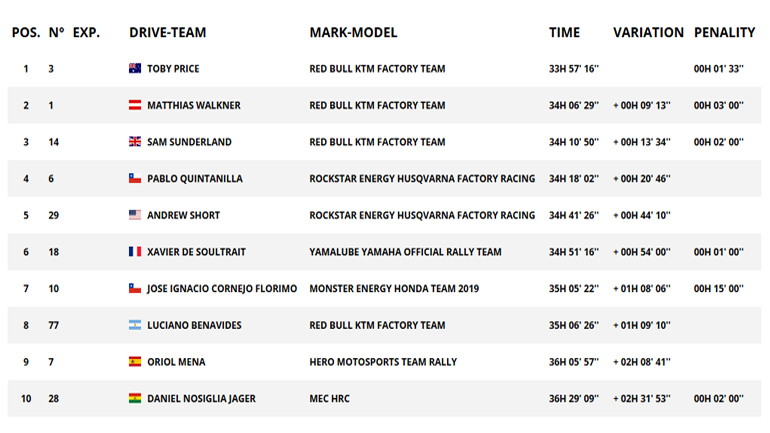The image size is (770, 433).
Task: Click the PENALITY column header
Action: (724, 32)
